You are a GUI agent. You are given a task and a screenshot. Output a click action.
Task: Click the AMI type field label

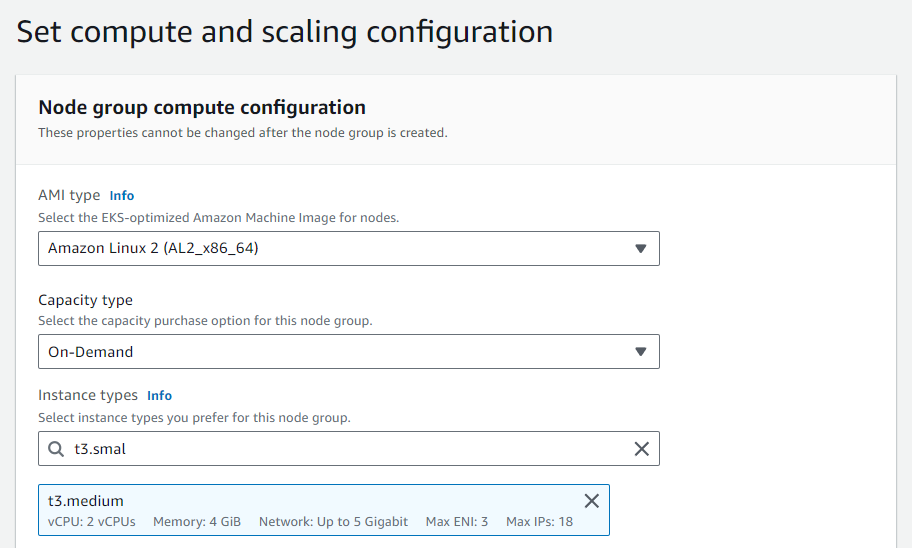click(x=69, y=195)
